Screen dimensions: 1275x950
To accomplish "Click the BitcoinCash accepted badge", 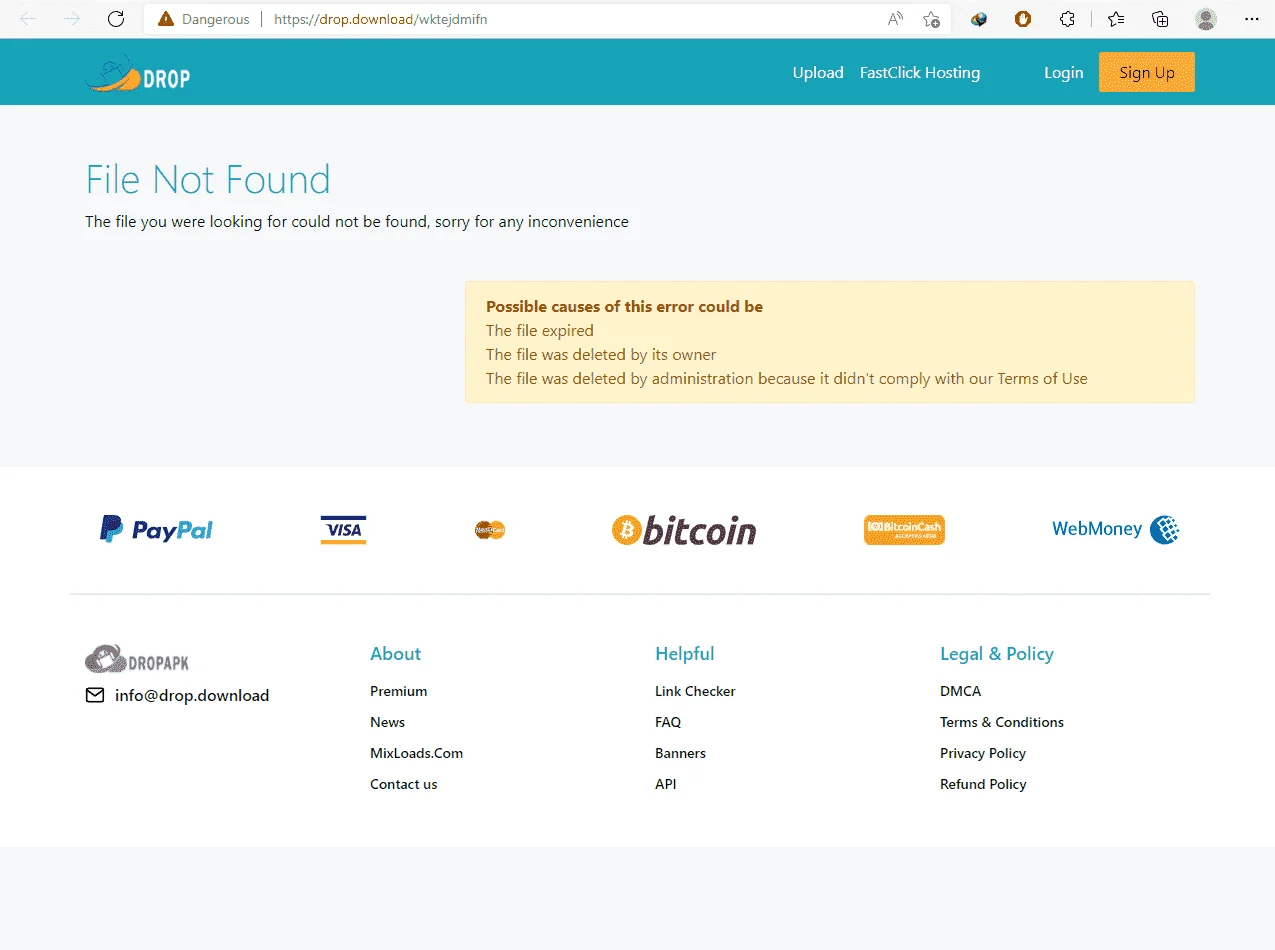I will [x=904, y=530].
